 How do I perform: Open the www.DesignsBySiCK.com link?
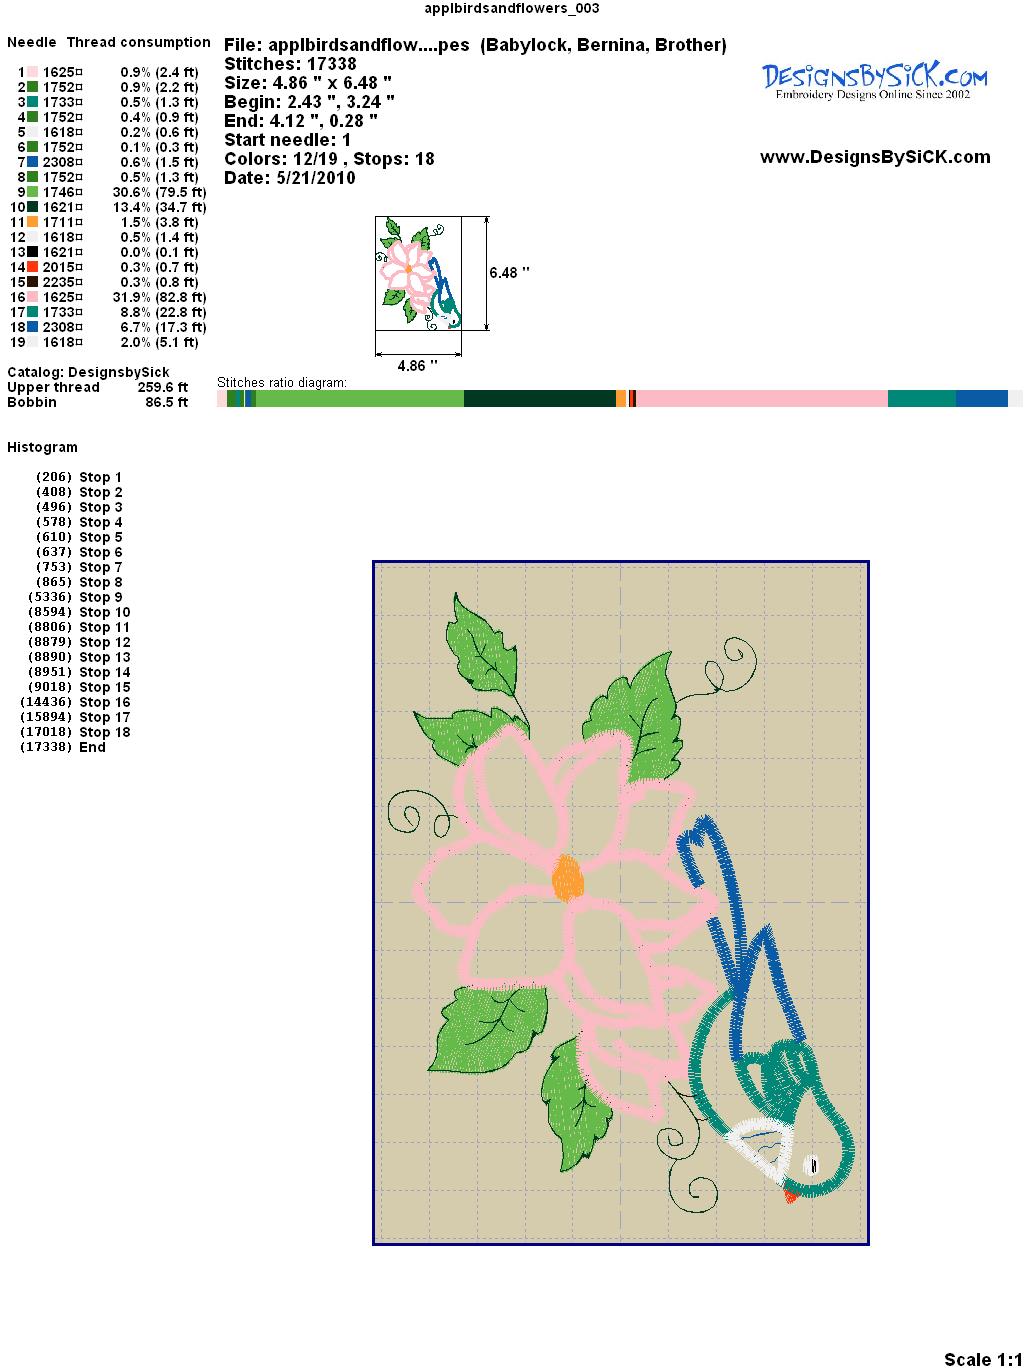tap(875, 157)
